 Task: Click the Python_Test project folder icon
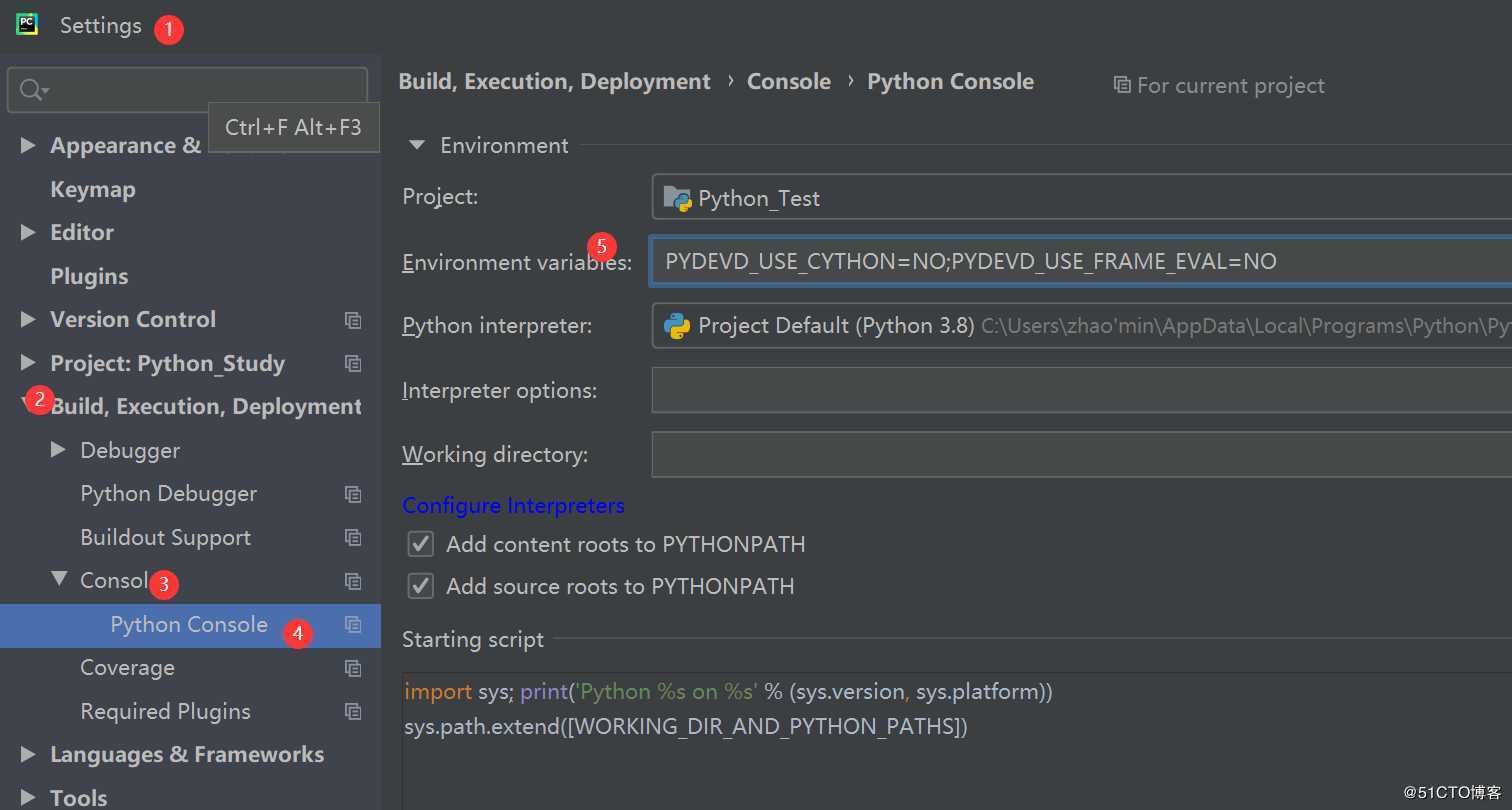coord(677,198)
